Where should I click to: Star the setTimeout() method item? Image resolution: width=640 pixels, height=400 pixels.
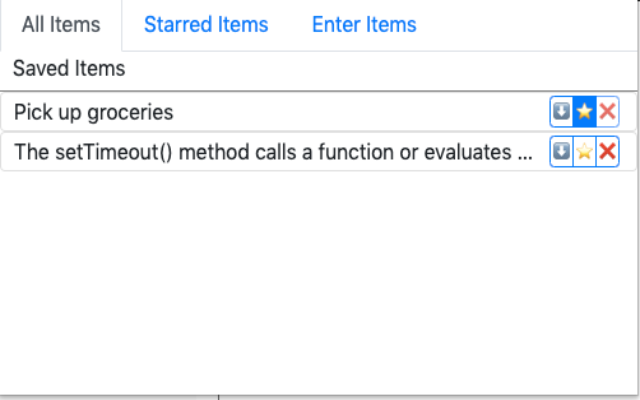coord(584,152)
